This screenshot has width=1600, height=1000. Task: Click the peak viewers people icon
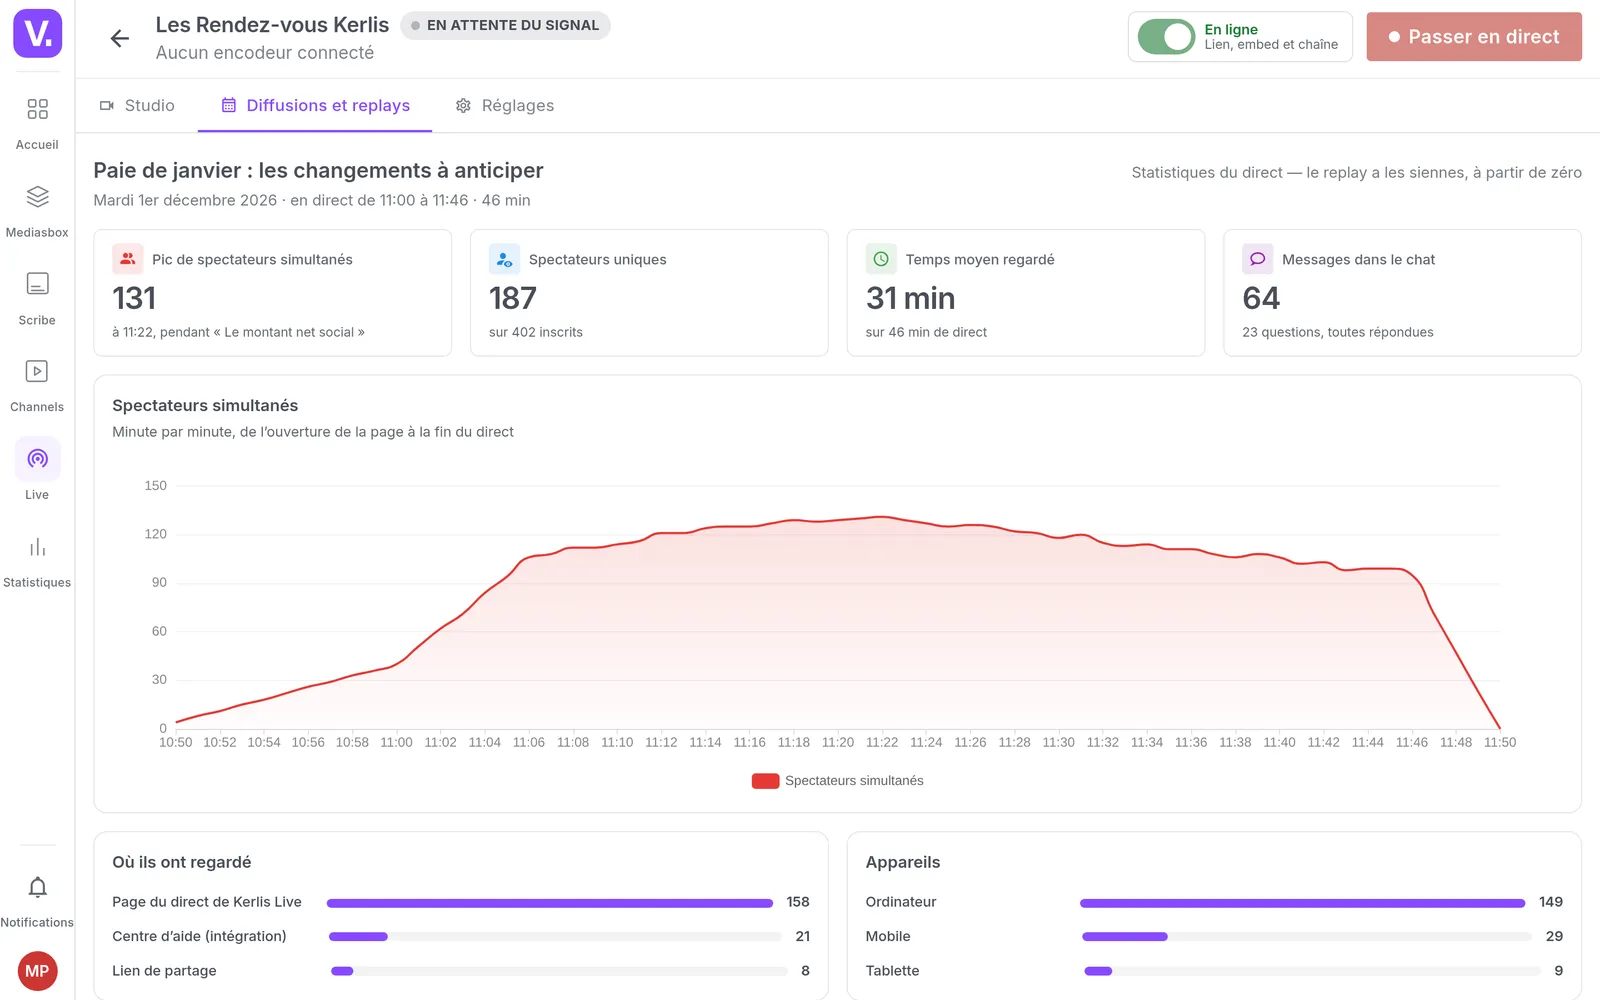pos(127,259)
